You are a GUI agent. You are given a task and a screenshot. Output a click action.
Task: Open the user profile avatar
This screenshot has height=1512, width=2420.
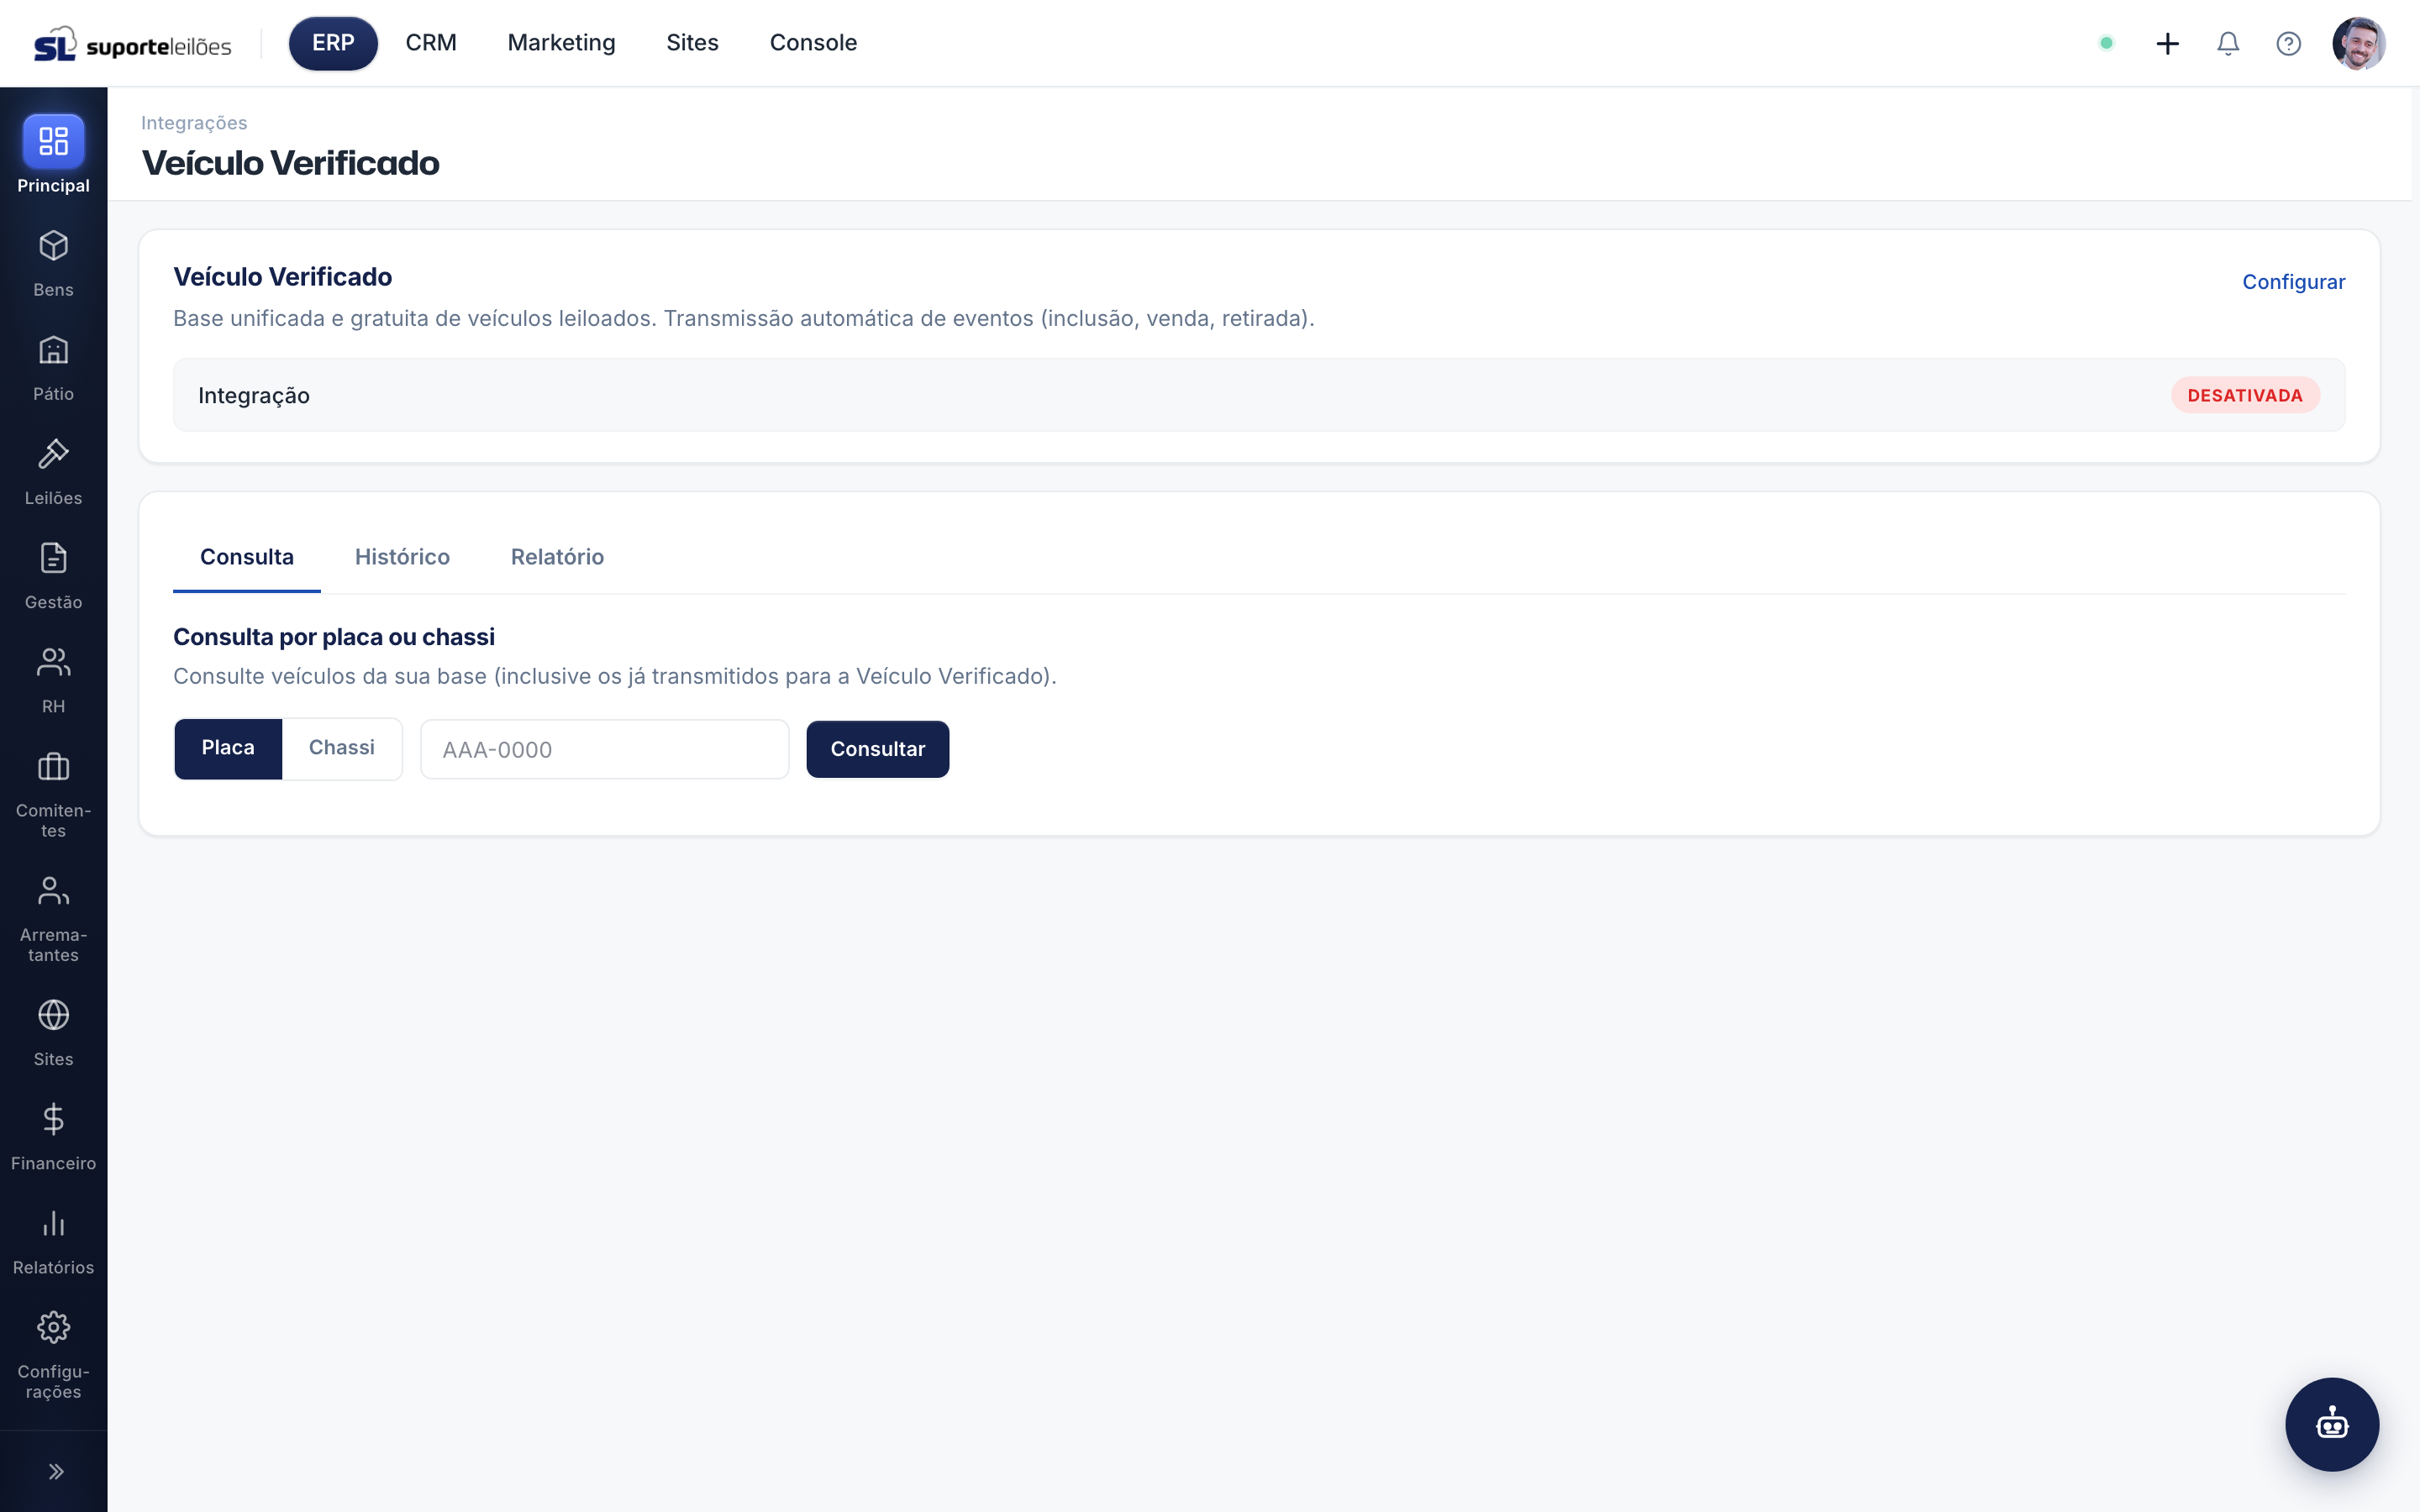(x=2359, y=43)
